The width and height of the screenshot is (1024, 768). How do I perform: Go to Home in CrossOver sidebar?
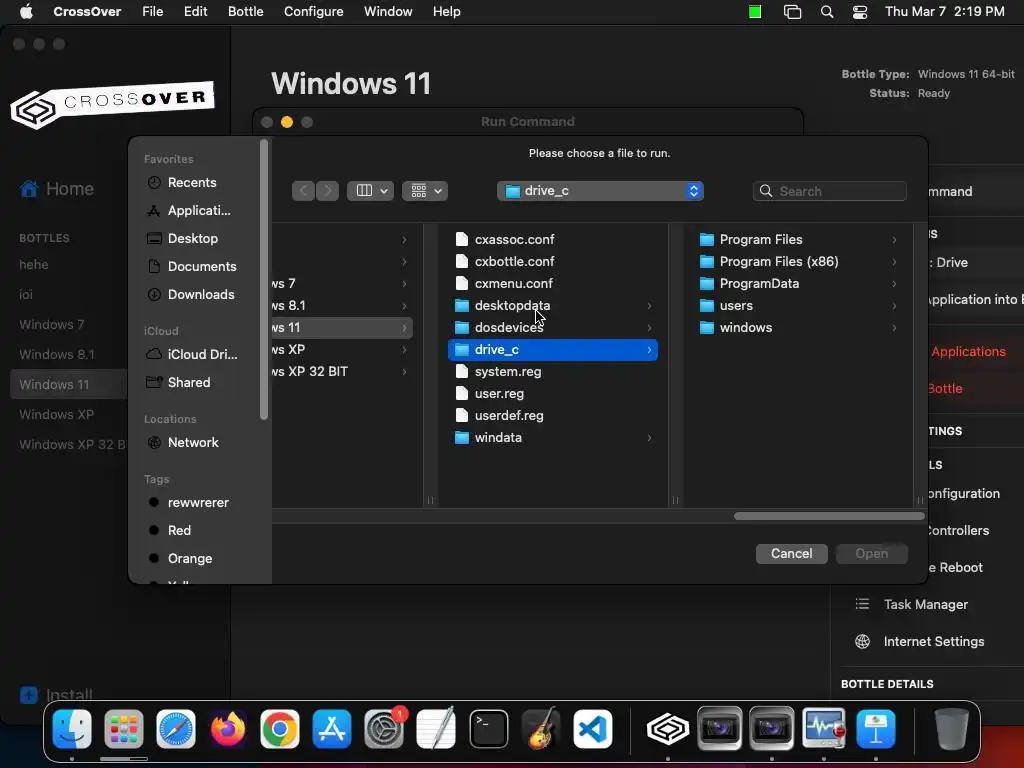(x=57, y=189)
